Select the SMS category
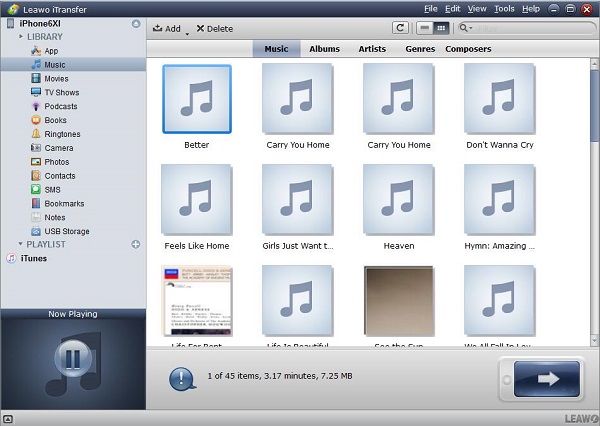Viewport: 600px width, 426px height. tap(52, 189)
